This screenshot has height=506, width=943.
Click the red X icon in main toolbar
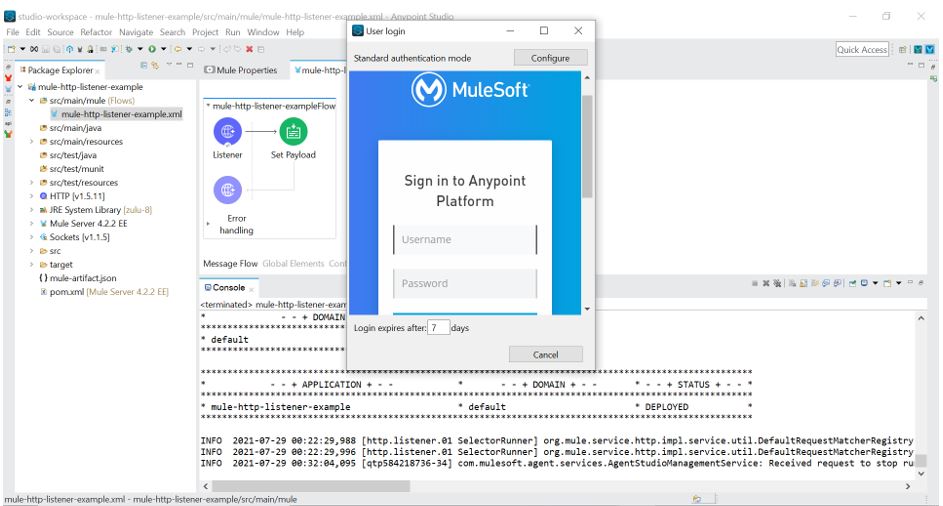249,49
